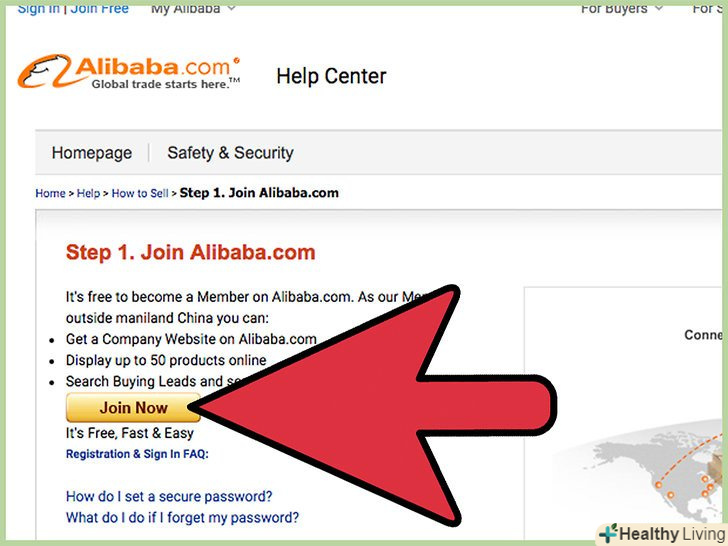Click the Healthy Living plus icon
The height and width of the screenshot is (546, 728).
coord(609,533)
